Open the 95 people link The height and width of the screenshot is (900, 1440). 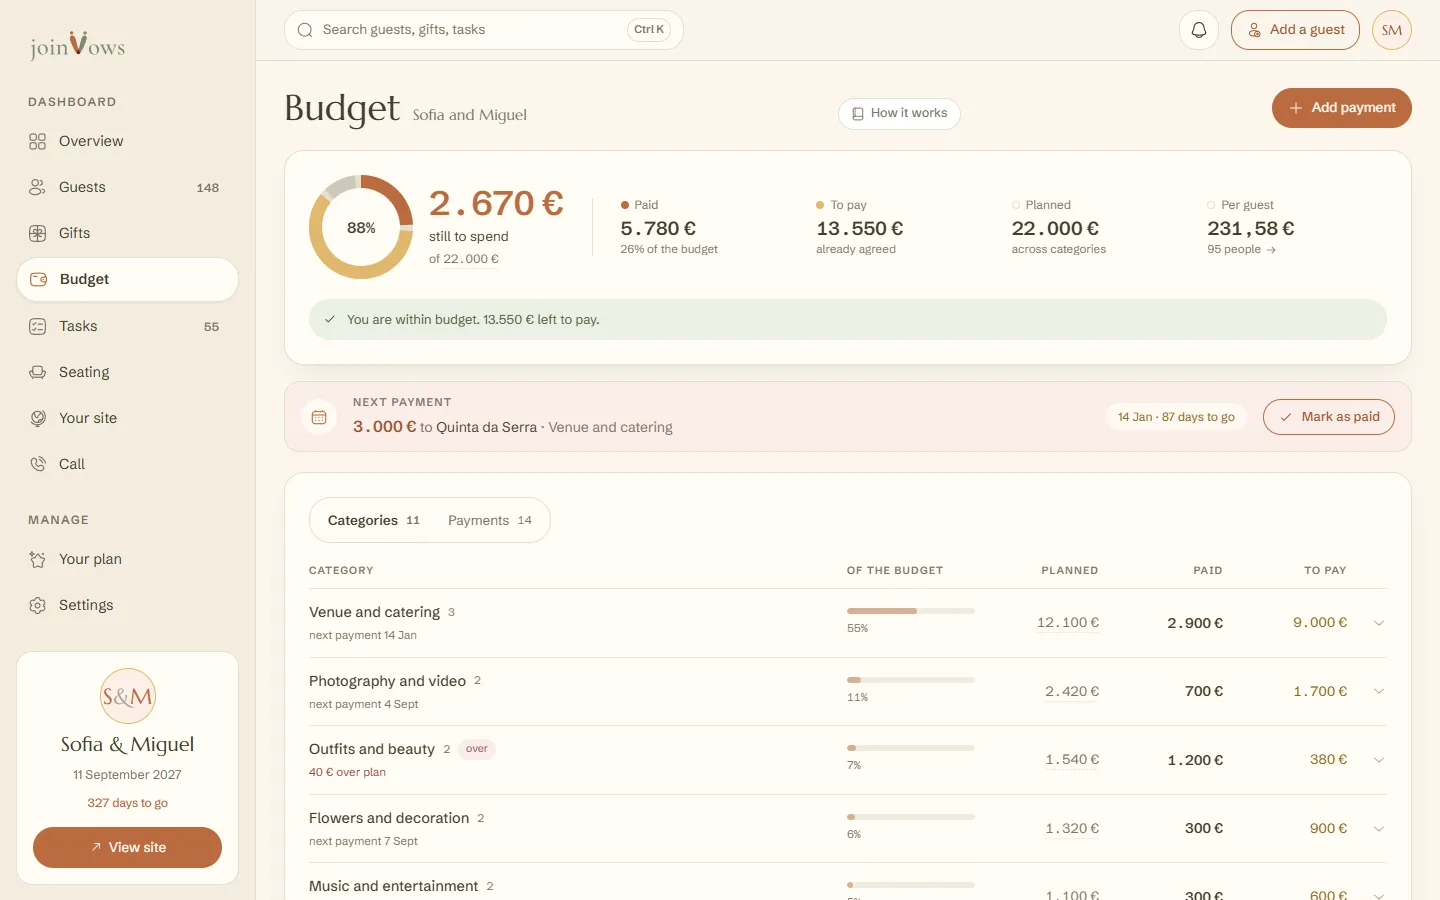click(1242, 250)
